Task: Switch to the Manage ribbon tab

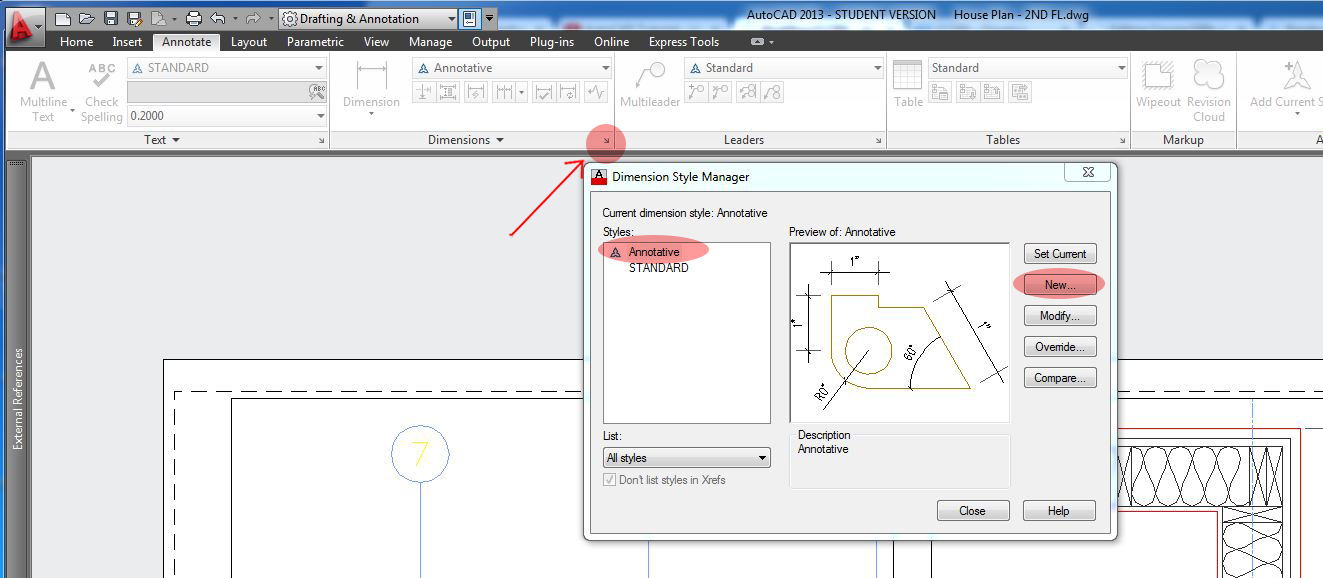Action: pyautogui.click(x=430, y=42)
